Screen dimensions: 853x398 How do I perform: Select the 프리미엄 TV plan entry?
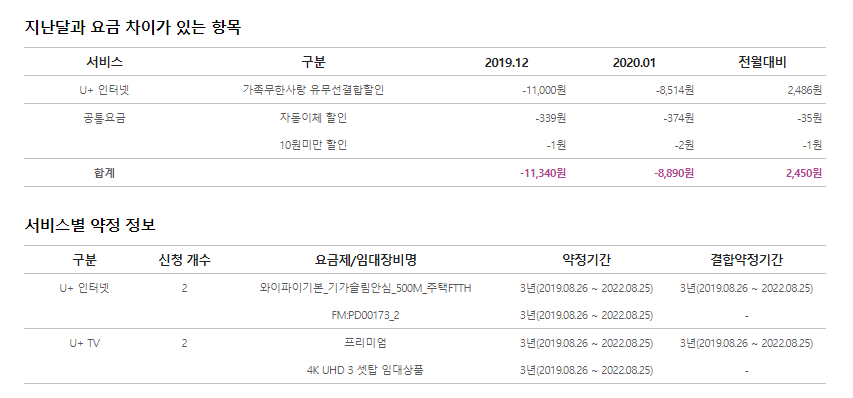pos(366,343)
